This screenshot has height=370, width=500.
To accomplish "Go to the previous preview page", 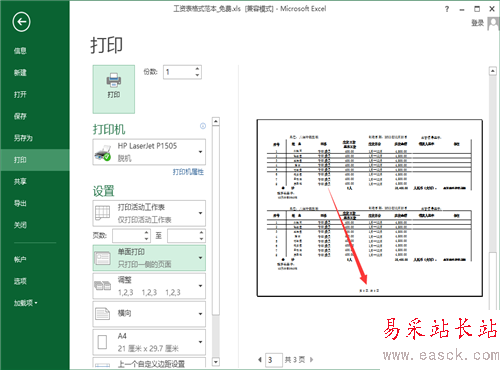I will [x=260, y=360].
